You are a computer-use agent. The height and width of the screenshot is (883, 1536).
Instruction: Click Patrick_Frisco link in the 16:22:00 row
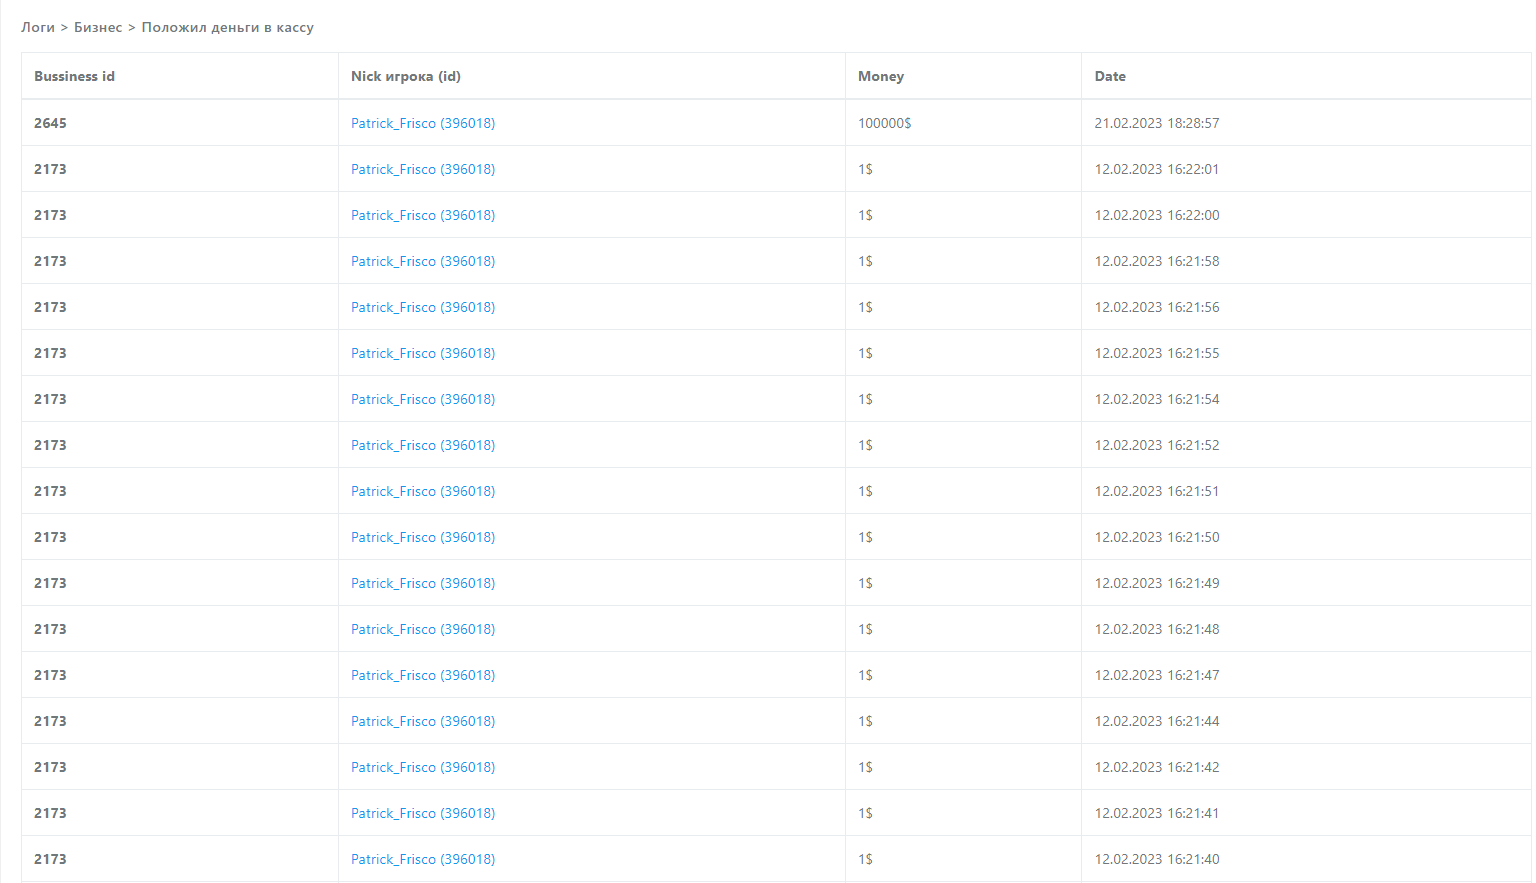(x=422, y=215)
